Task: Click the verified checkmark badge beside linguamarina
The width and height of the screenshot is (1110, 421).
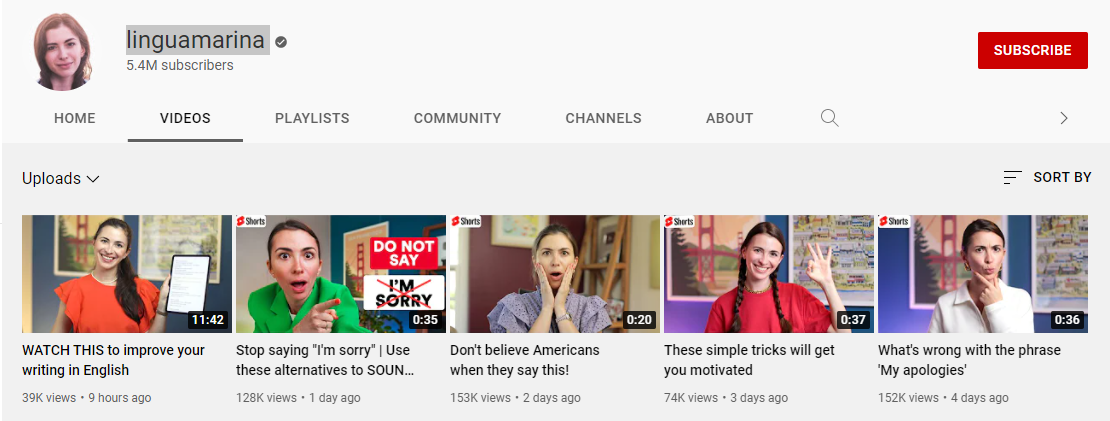Action: click(x=281, y=42)
